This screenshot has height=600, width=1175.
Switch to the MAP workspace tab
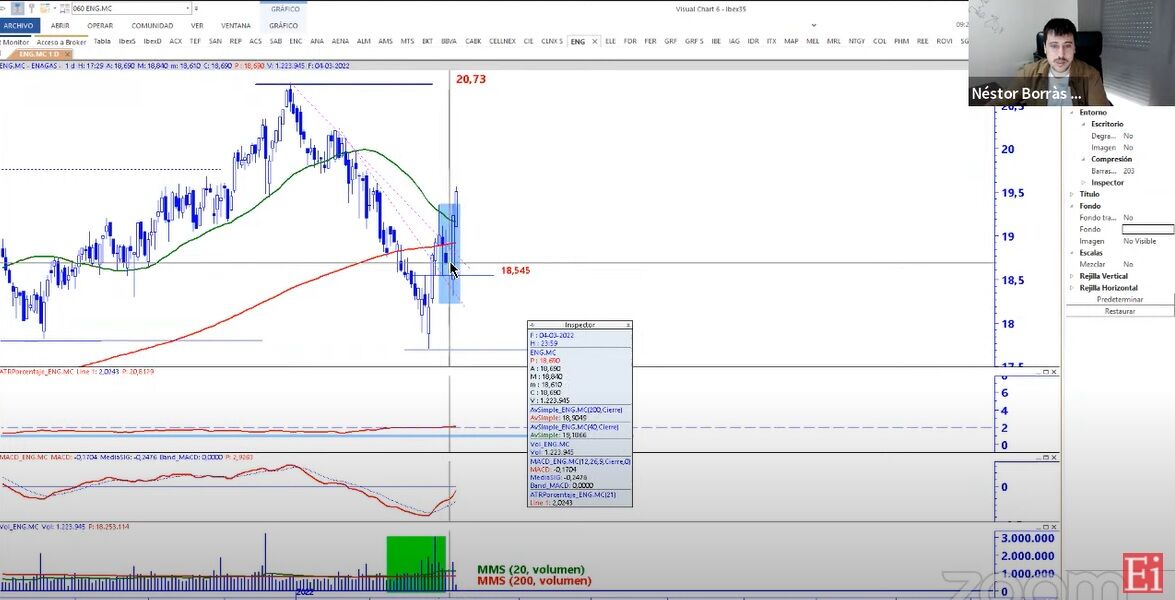pos(791,41)
